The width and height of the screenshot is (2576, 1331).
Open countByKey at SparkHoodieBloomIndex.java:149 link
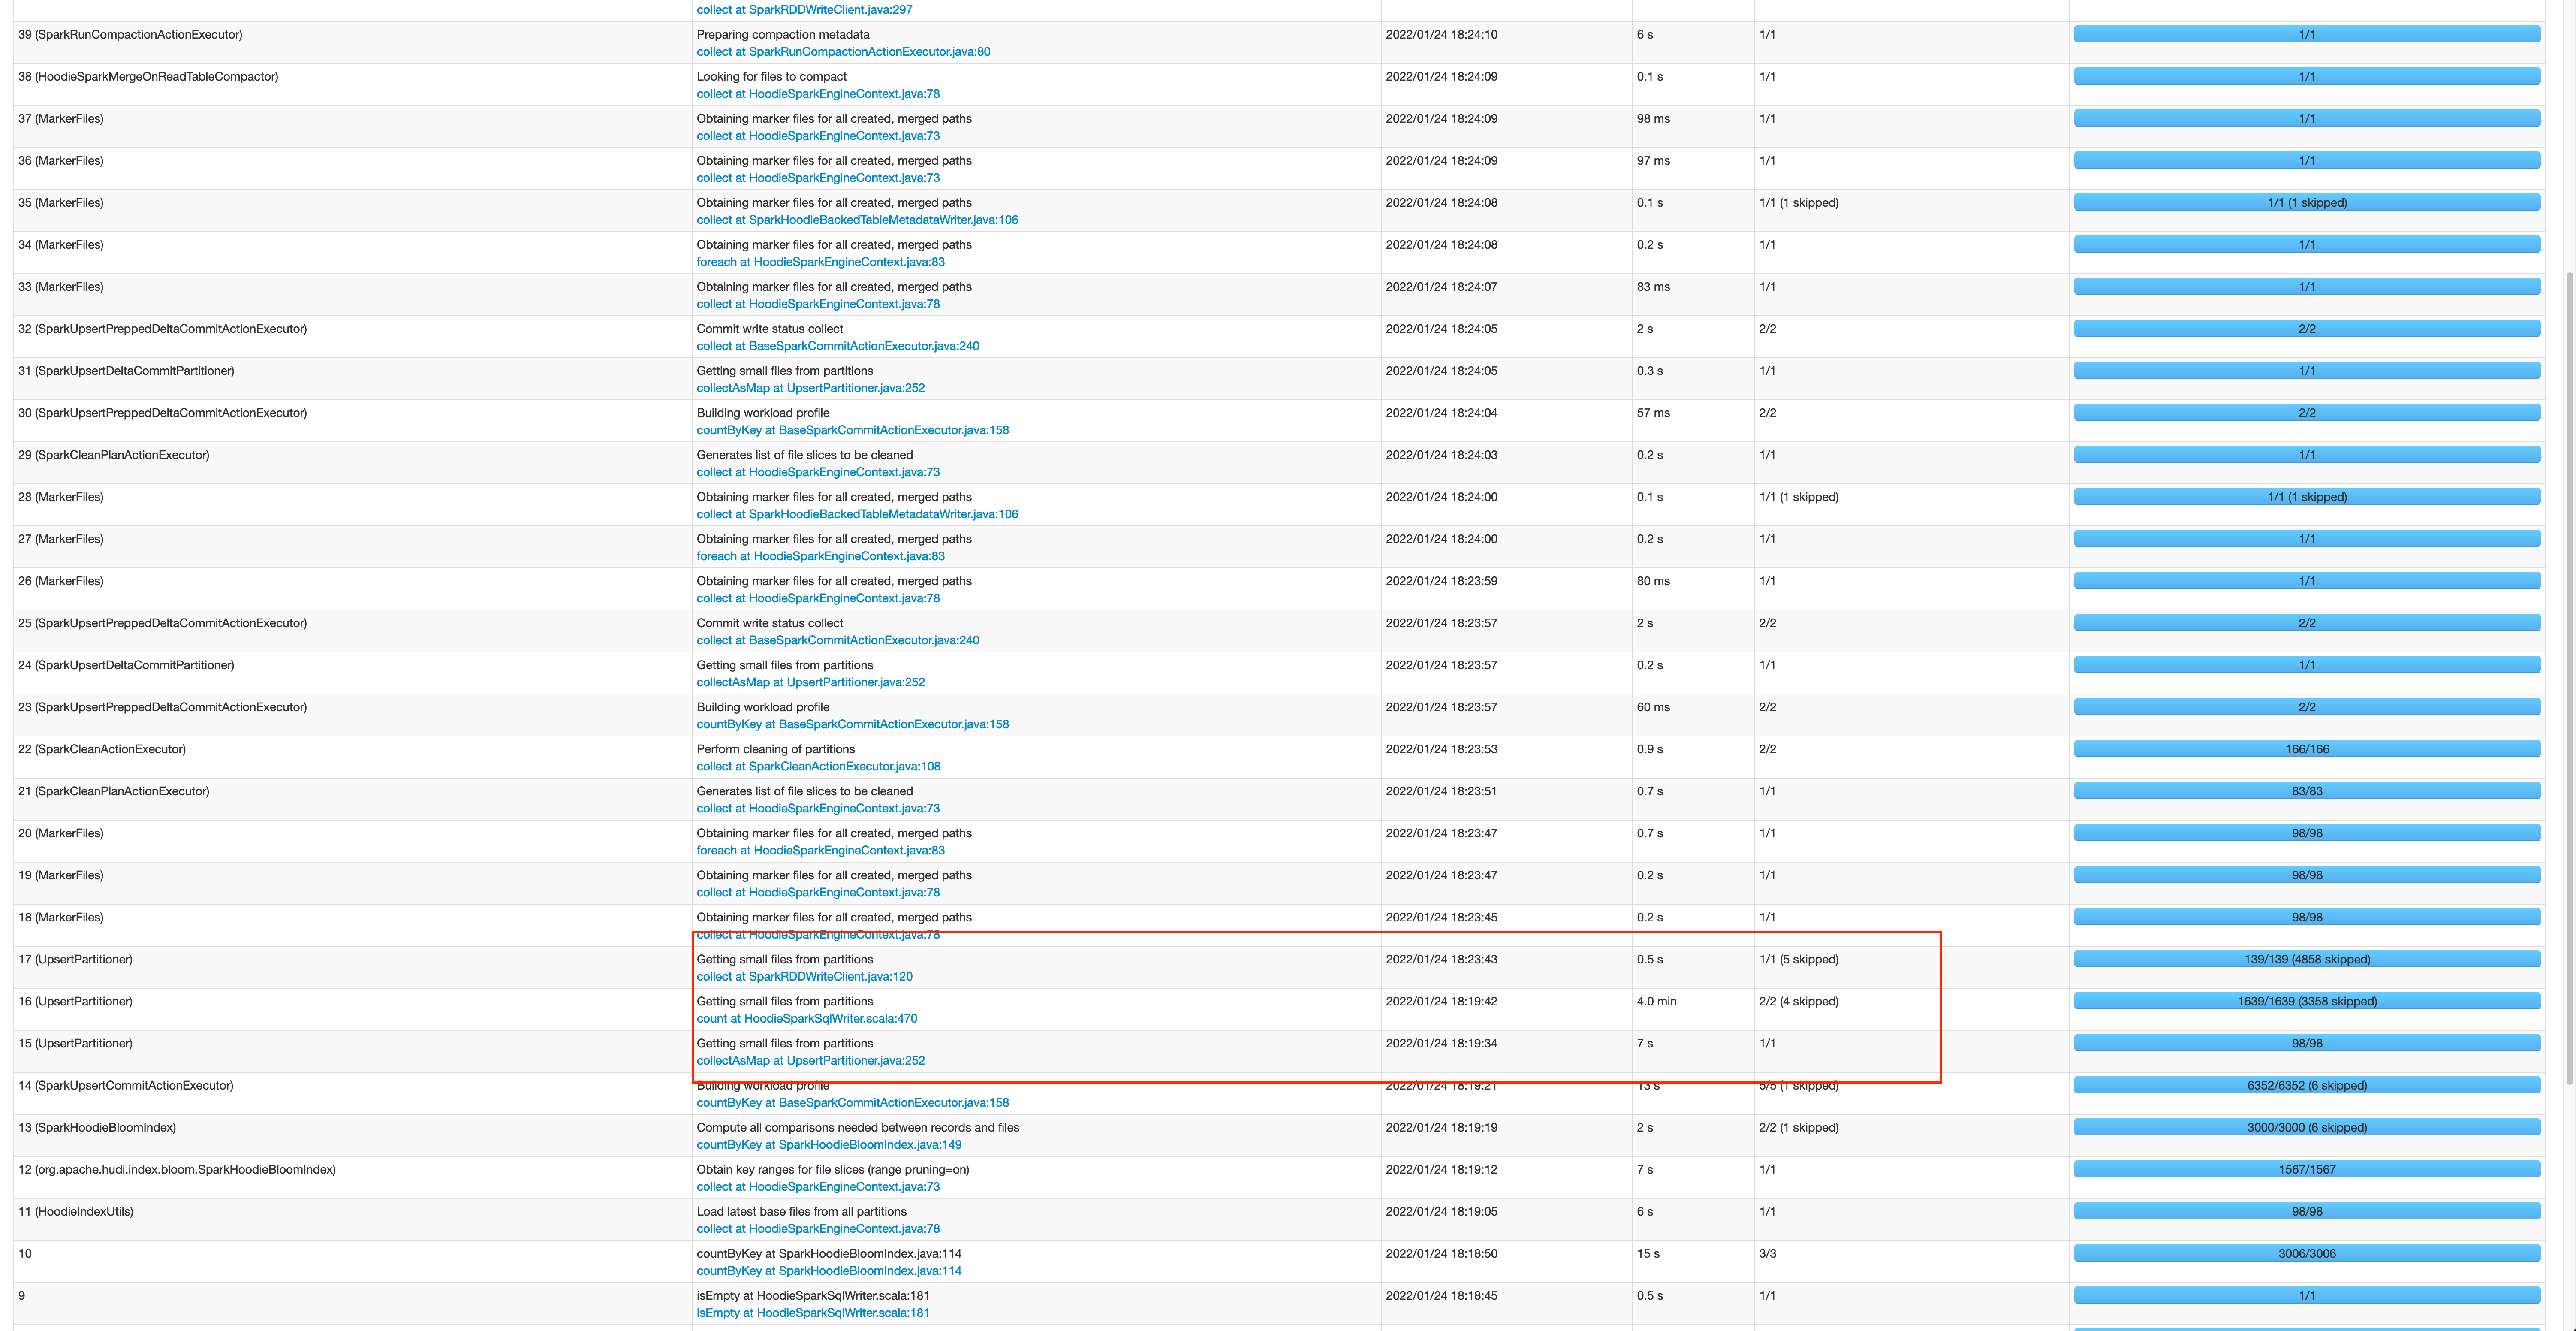pos(828,1144)
